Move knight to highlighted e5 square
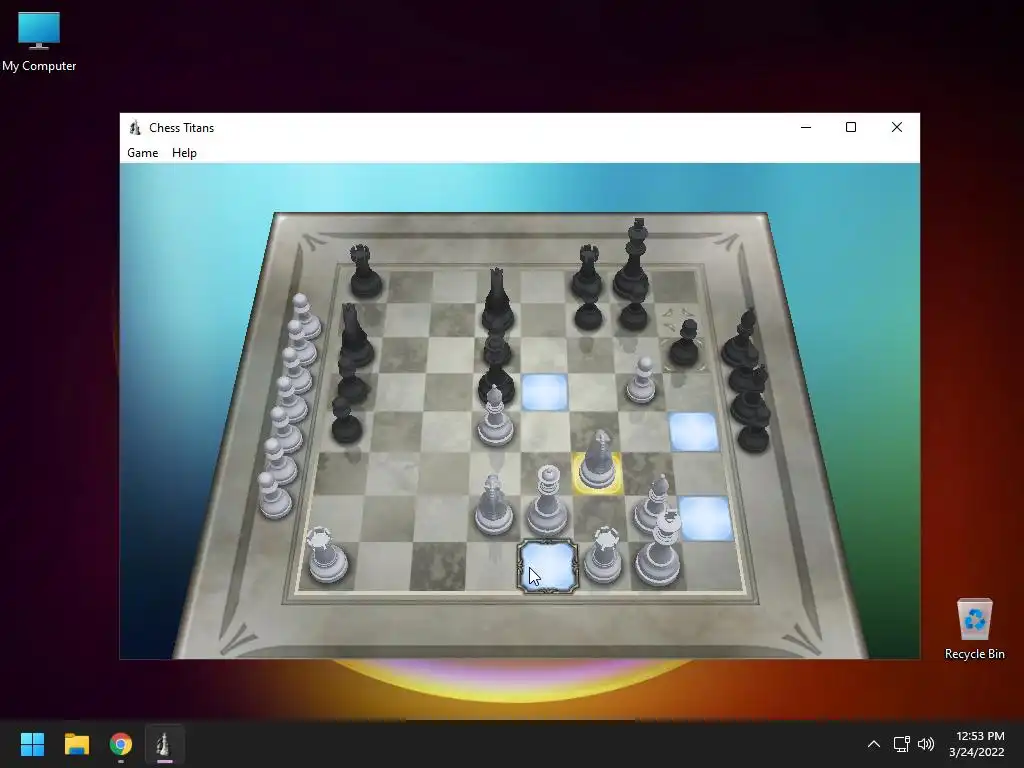The image size is (1024, 768). pyautogui.click(x=545, y=392)
